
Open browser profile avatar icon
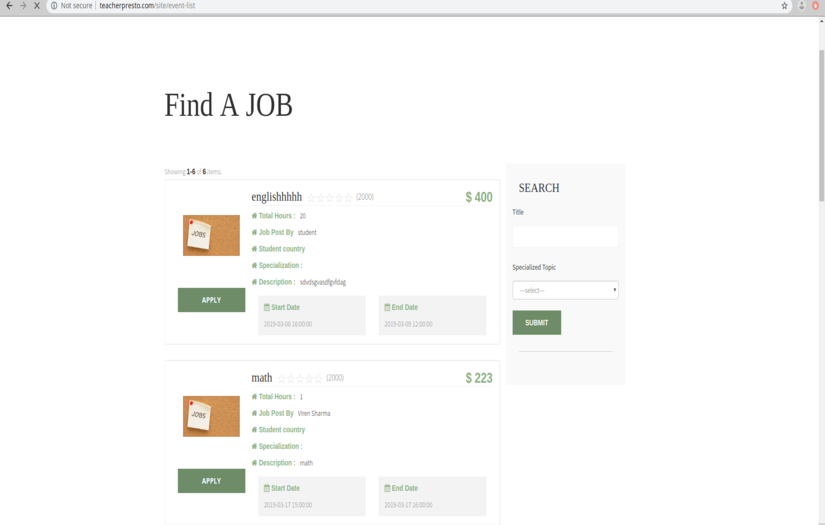[x=802, y=6]
